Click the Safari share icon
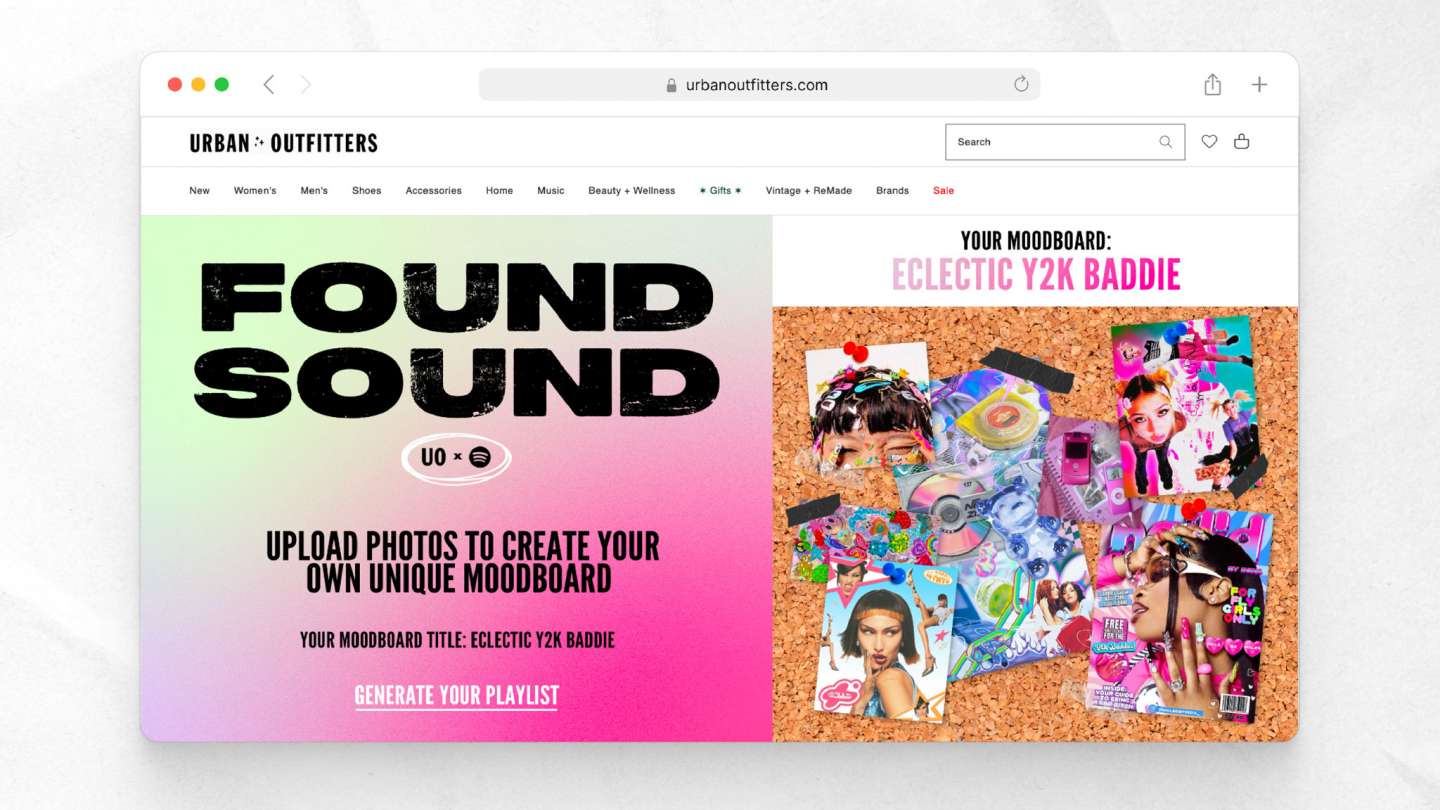The width and height of the screenshot is (1440, 810). [1212, 84]
